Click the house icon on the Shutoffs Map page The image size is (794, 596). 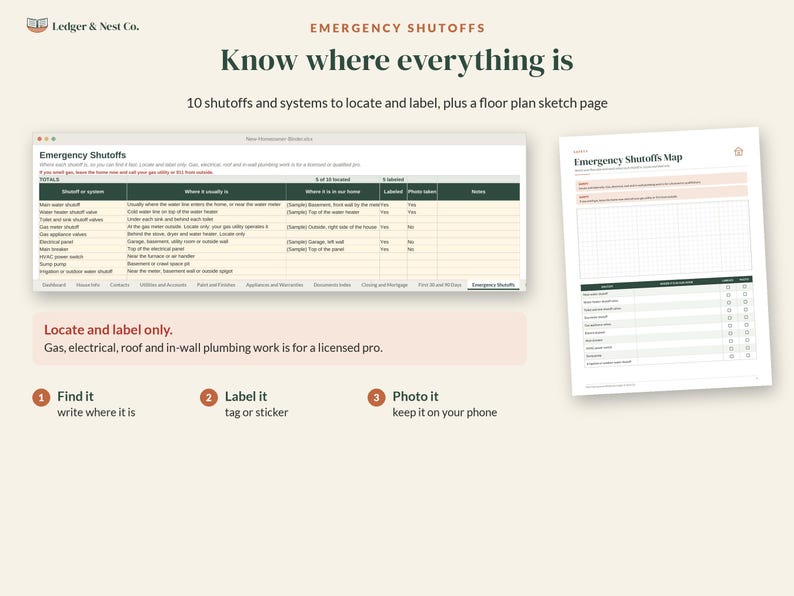coord(738,151)
